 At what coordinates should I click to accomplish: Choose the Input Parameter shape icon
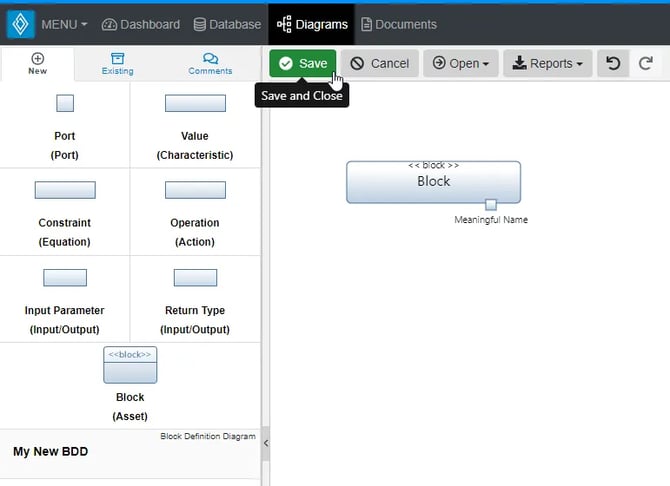(65, 277)
